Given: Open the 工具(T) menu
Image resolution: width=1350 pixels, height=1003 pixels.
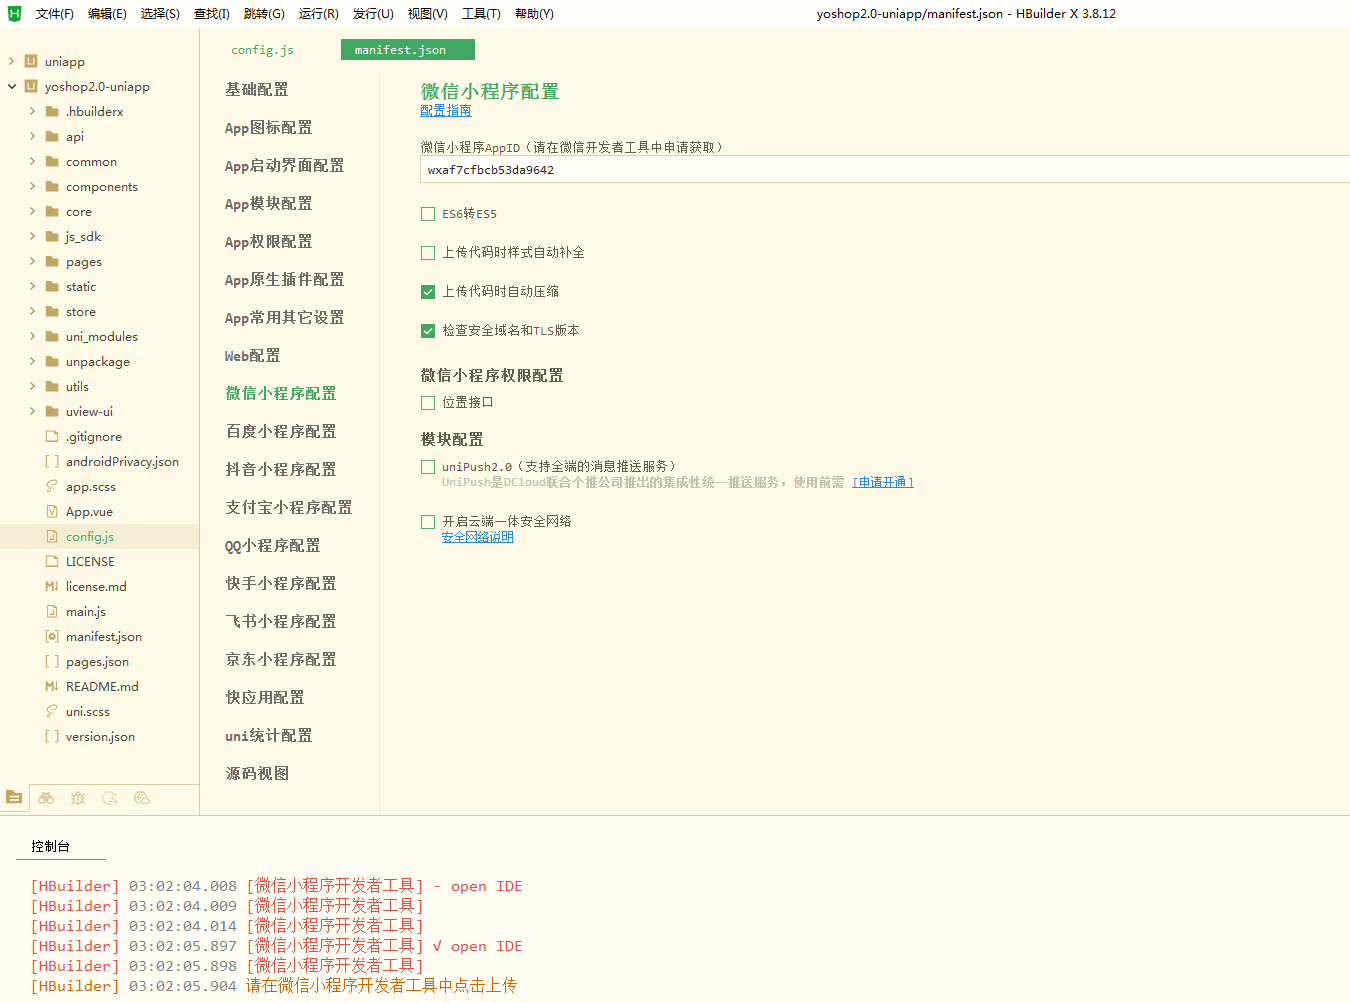Looking at the screenshot, I should click(x=481, y=14).
